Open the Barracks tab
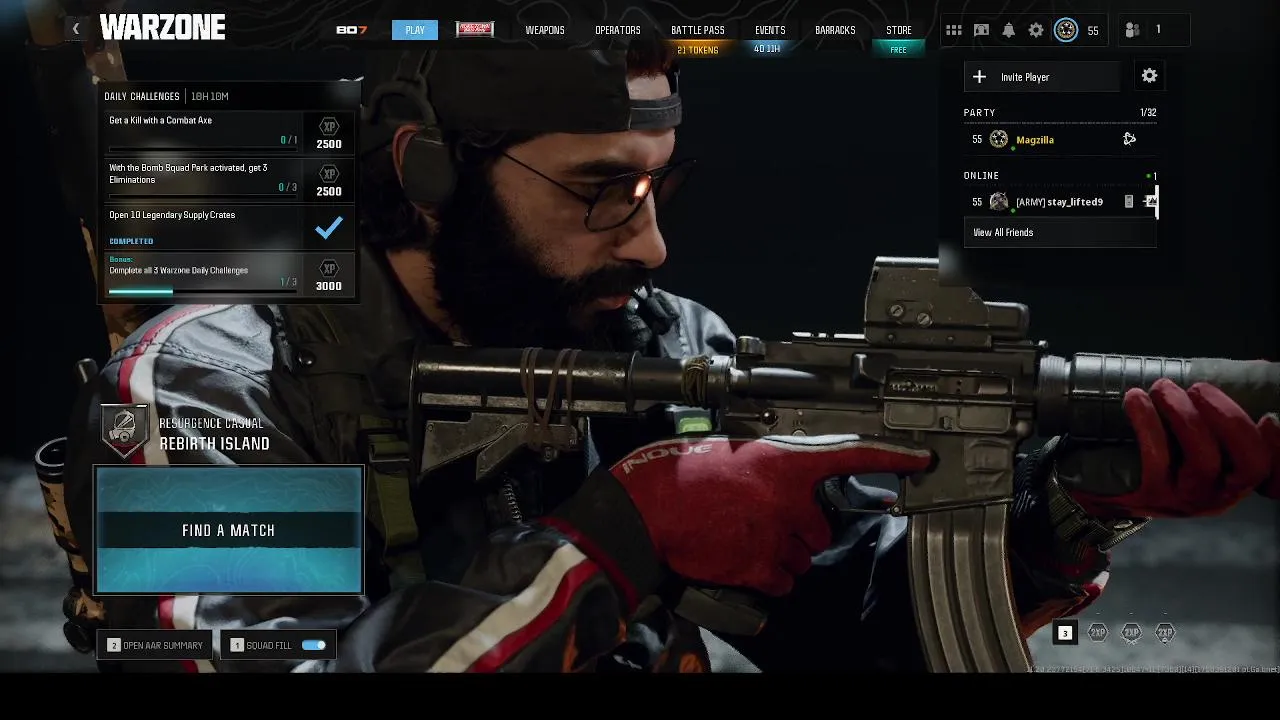Image resolution: width=1280 pixels, height=720 pixels. 835,30
